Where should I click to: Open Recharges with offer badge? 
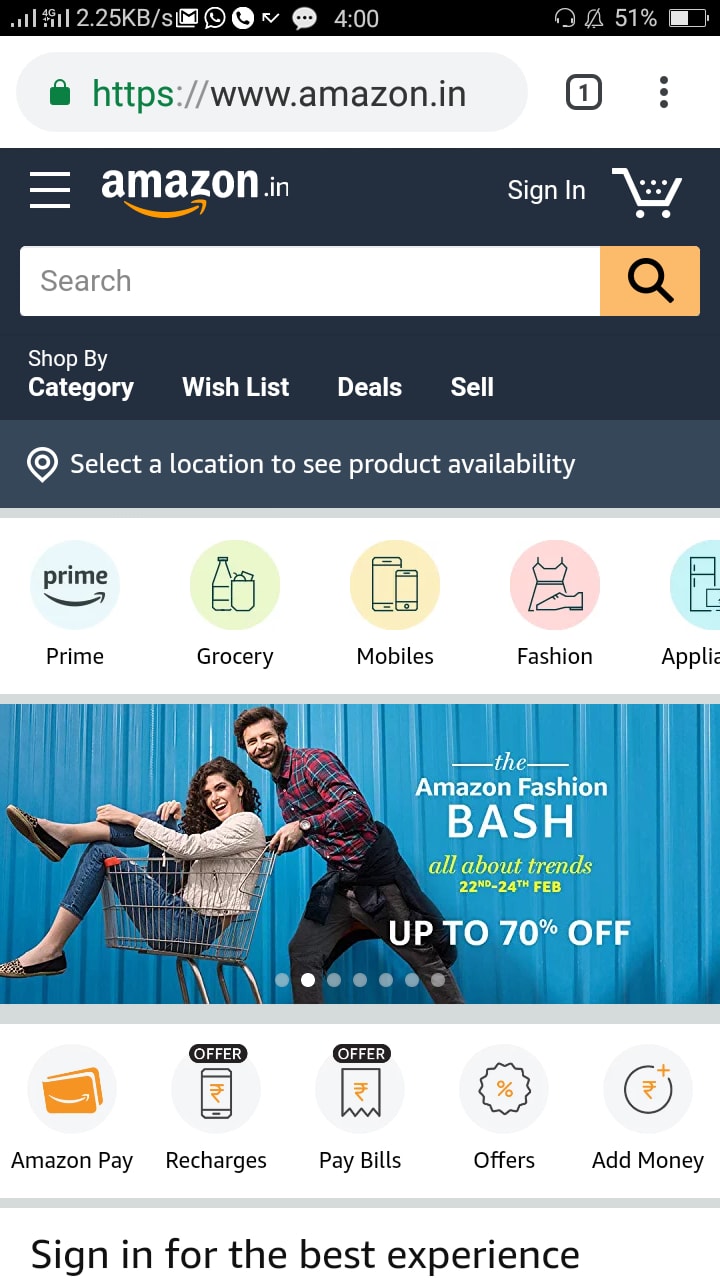coord(216,1089)
